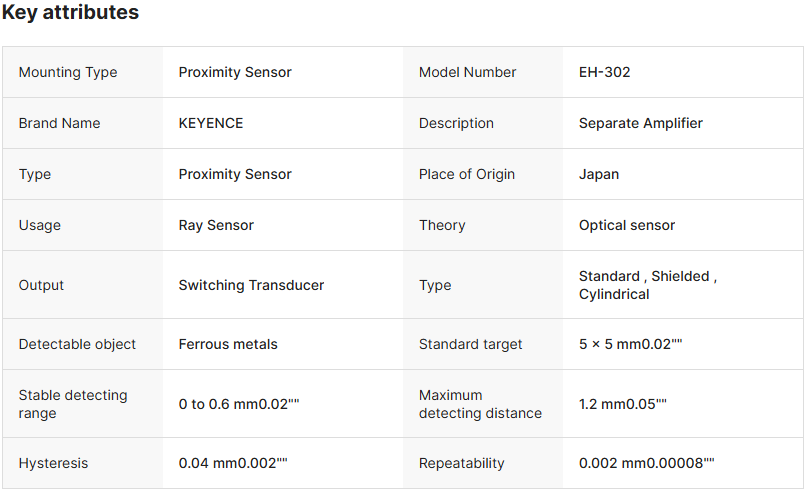
Task: Click the Maximum detecting distance label
Action: 480,404
